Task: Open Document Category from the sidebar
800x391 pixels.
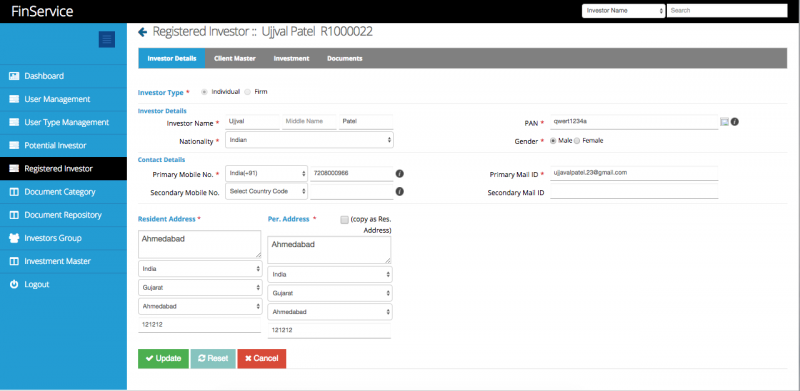Action: click(63, 192)
